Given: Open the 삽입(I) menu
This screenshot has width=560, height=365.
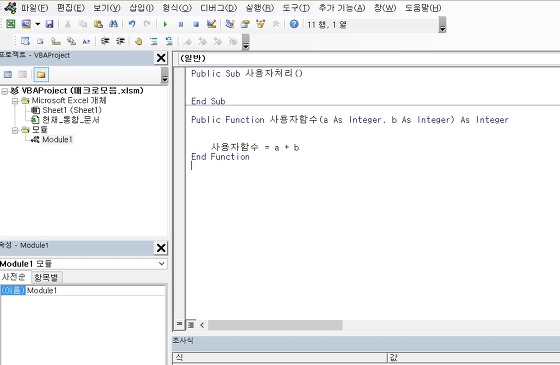Looking at the screenshot, I should 141,8.
